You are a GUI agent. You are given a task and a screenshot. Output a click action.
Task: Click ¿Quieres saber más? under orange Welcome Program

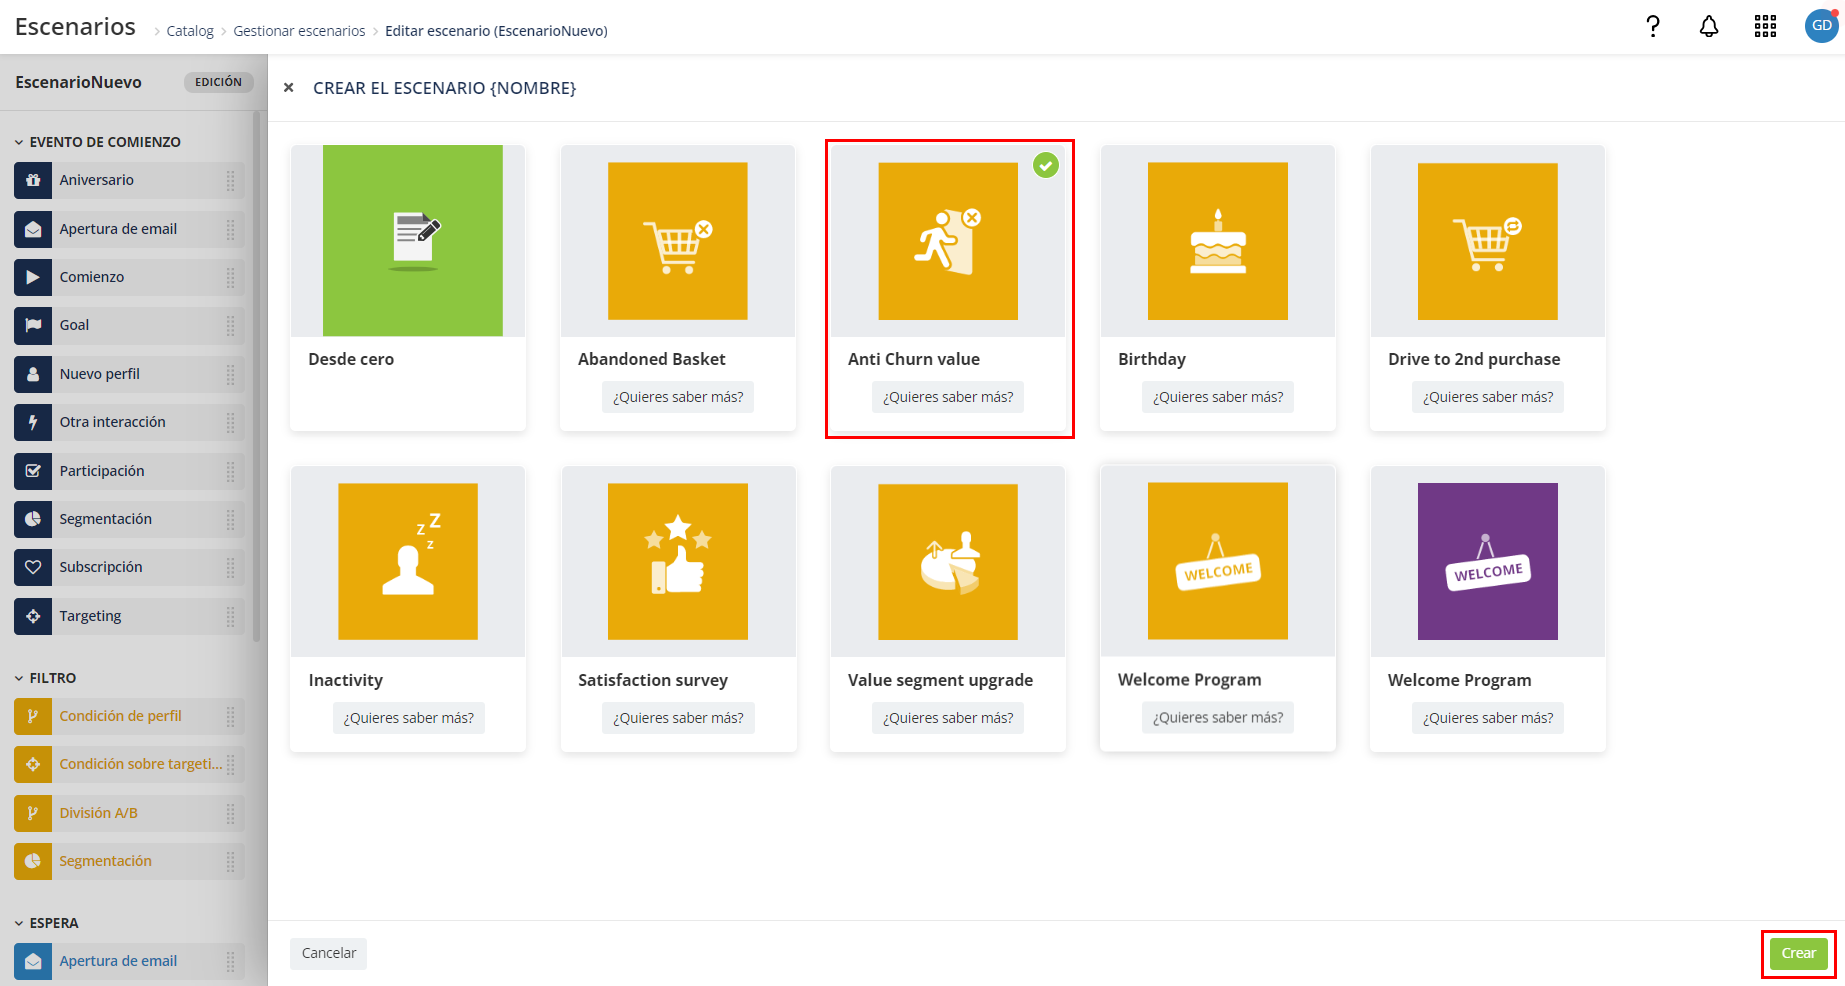1218,717
